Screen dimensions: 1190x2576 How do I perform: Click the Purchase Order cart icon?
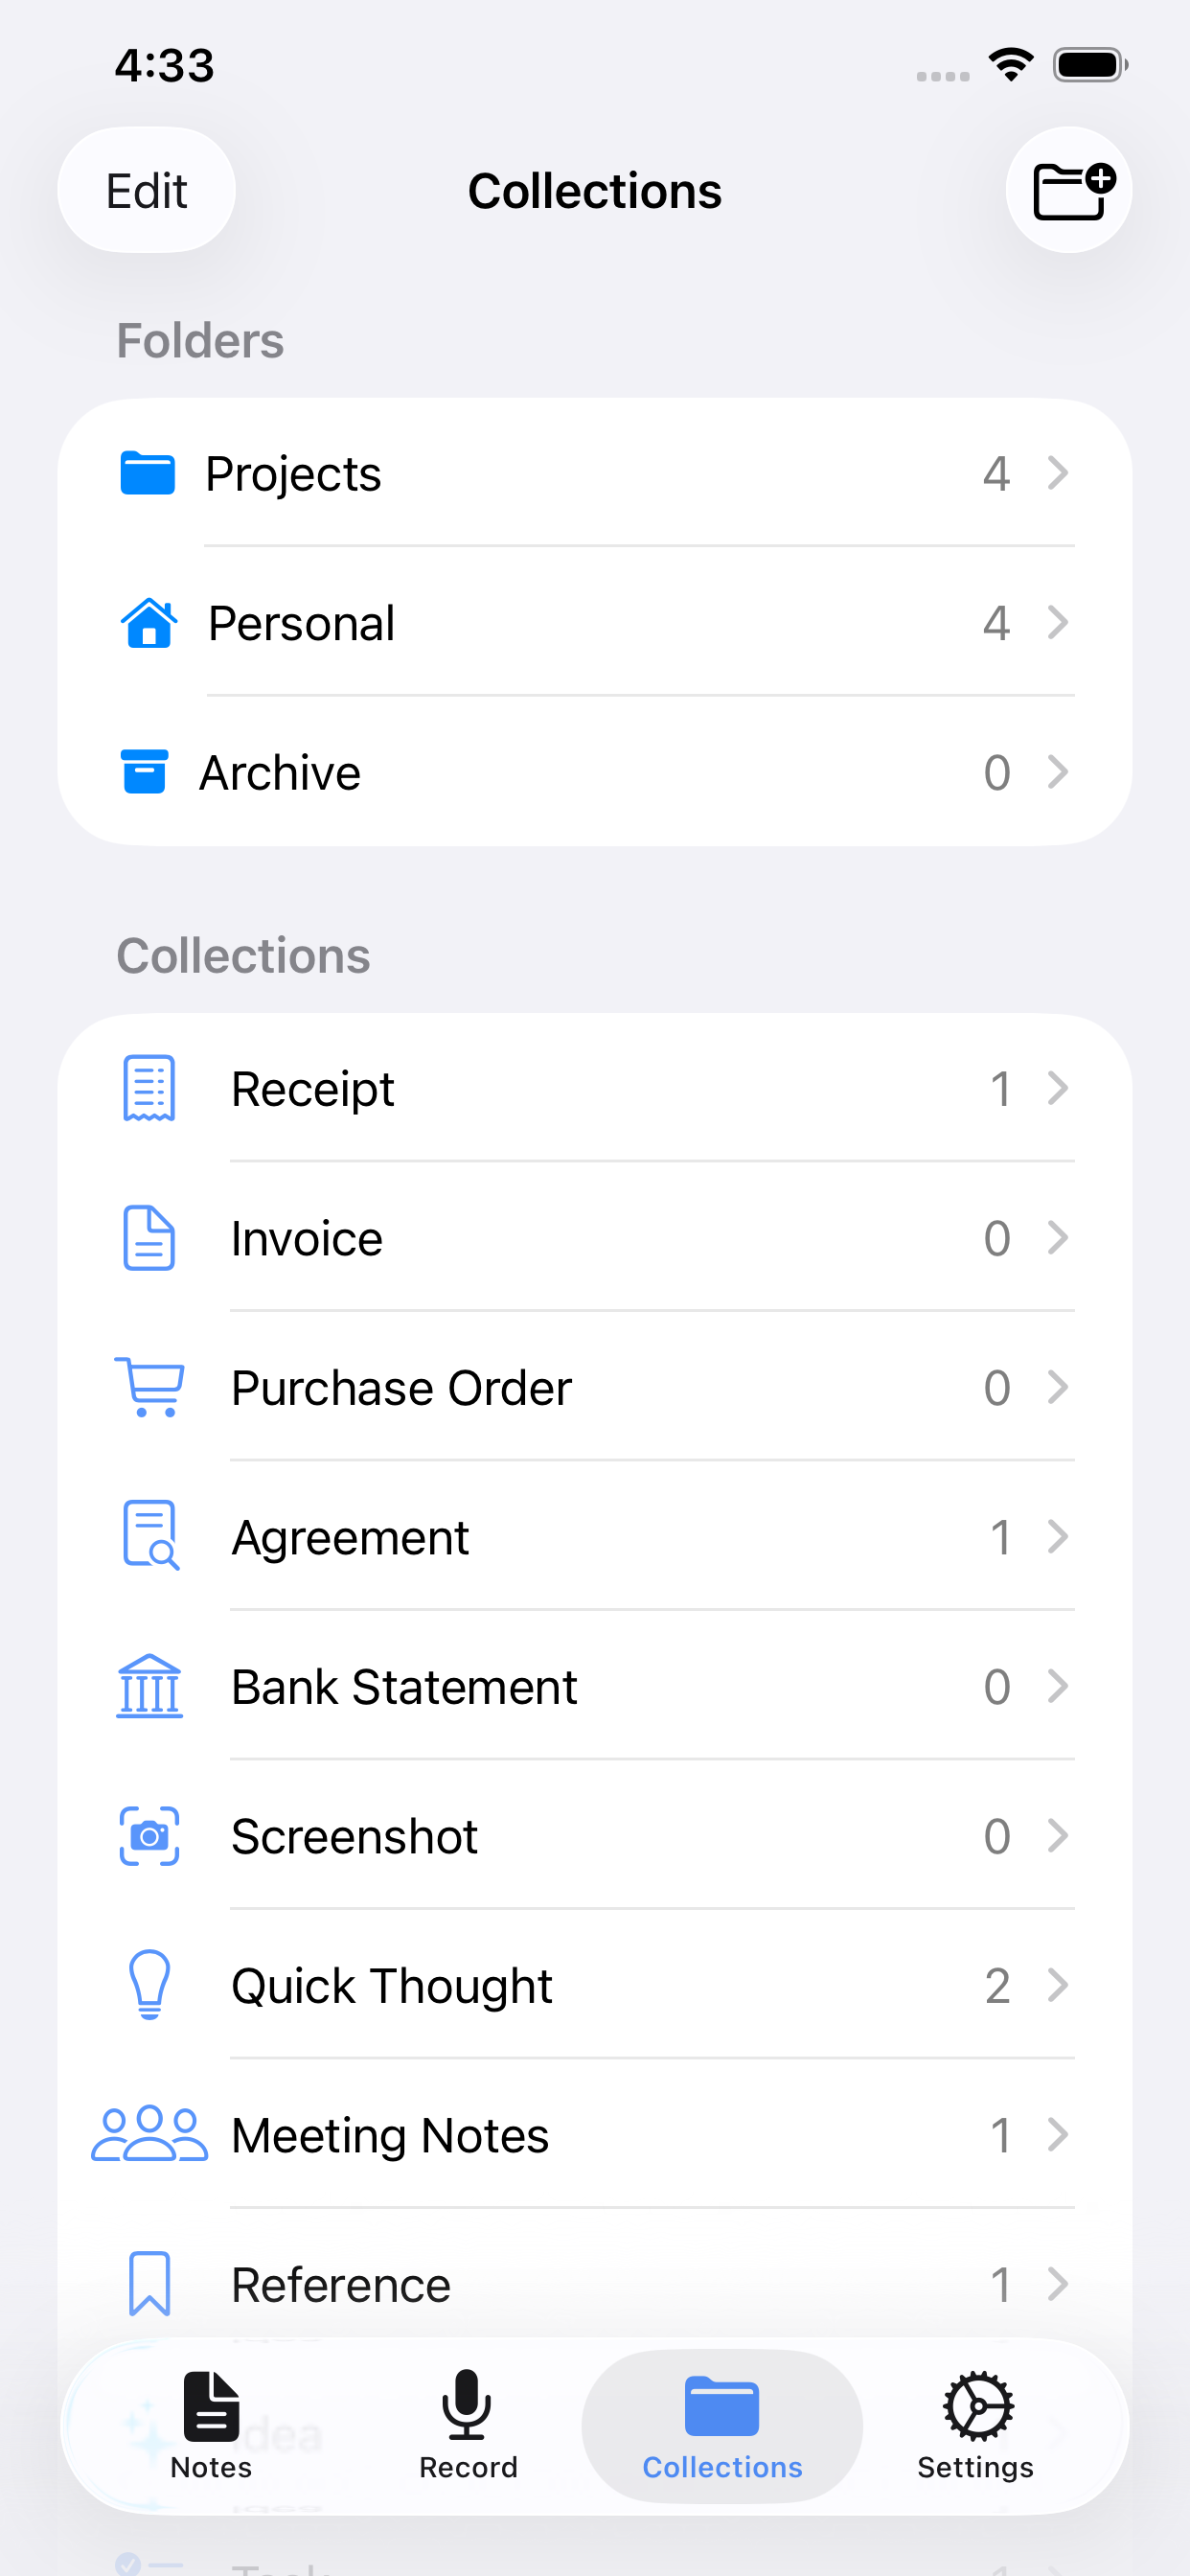[149, 1387]
